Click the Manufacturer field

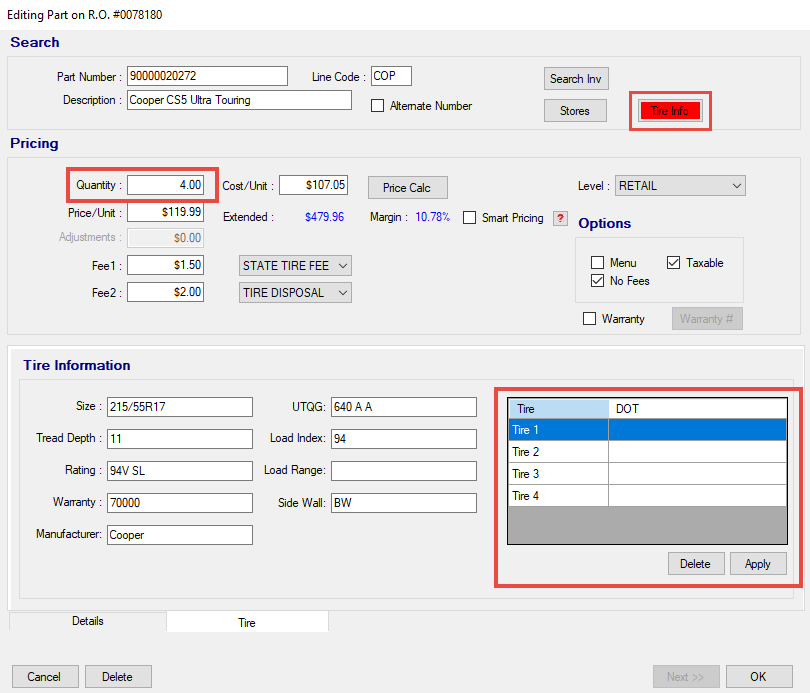click(x=180, y=535)
